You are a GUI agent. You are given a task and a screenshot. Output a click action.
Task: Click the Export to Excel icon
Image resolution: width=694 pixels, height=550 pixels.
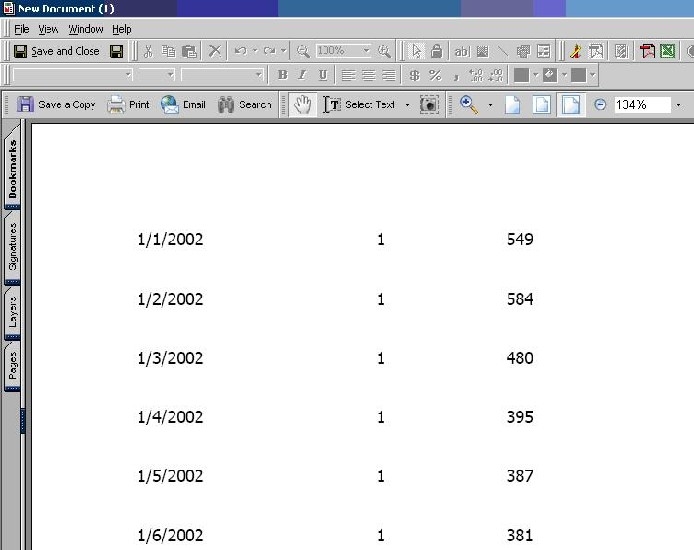click(667, 51)
